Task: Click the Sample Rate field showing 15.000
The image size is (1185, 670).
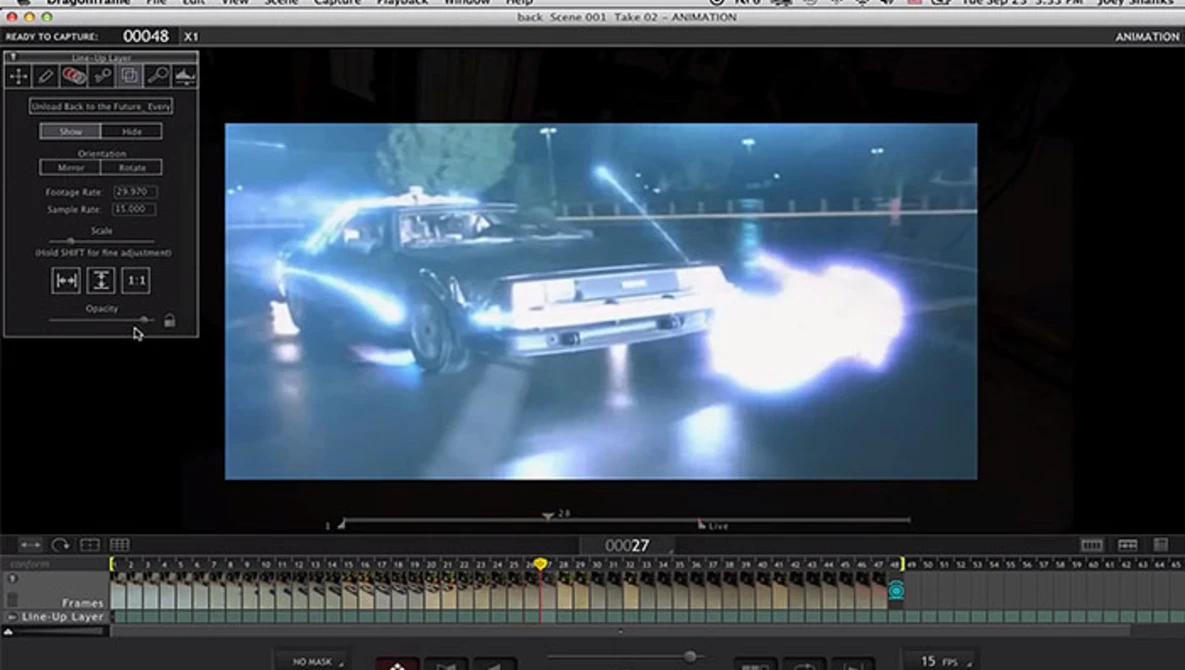Action: point(135,209)
